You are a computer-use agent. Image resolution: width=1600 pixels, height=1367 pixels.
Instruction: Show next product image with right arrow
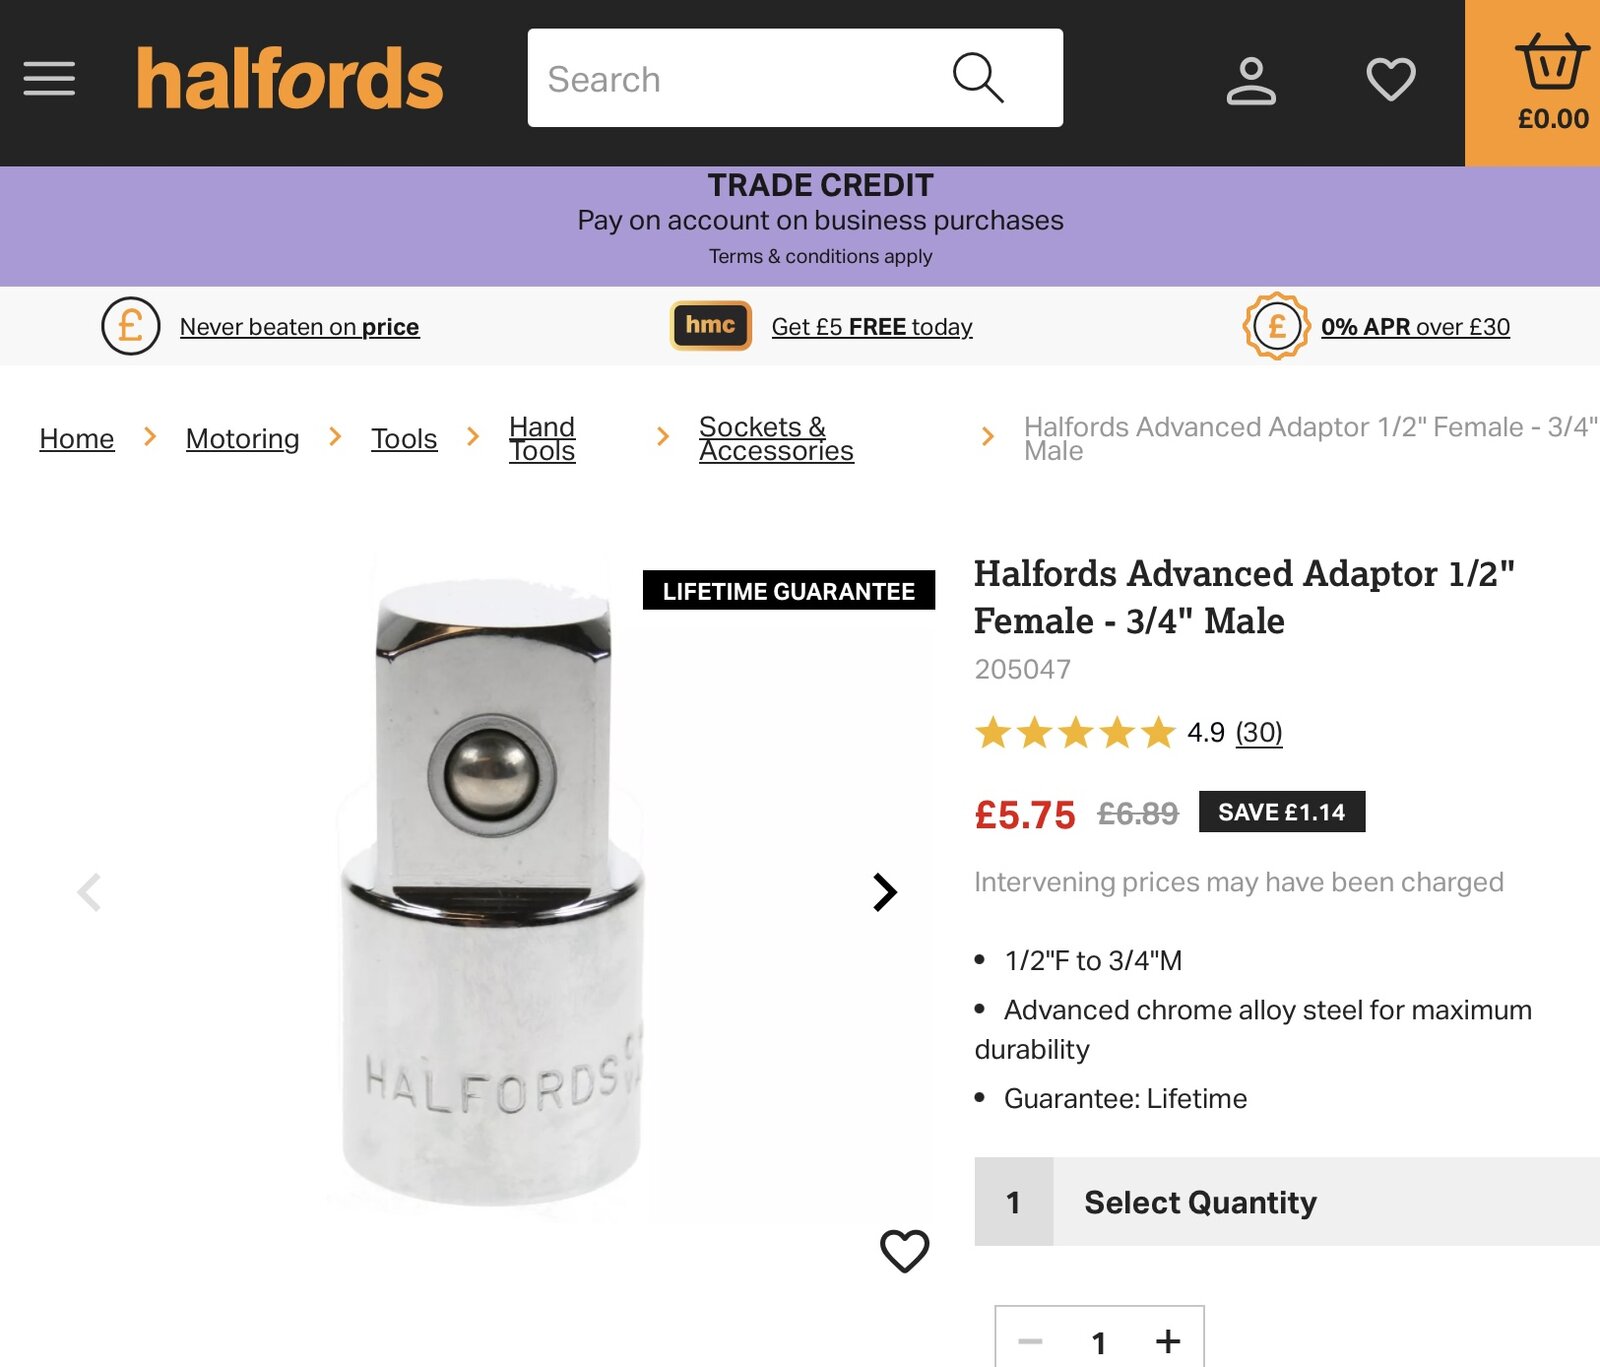884,892
